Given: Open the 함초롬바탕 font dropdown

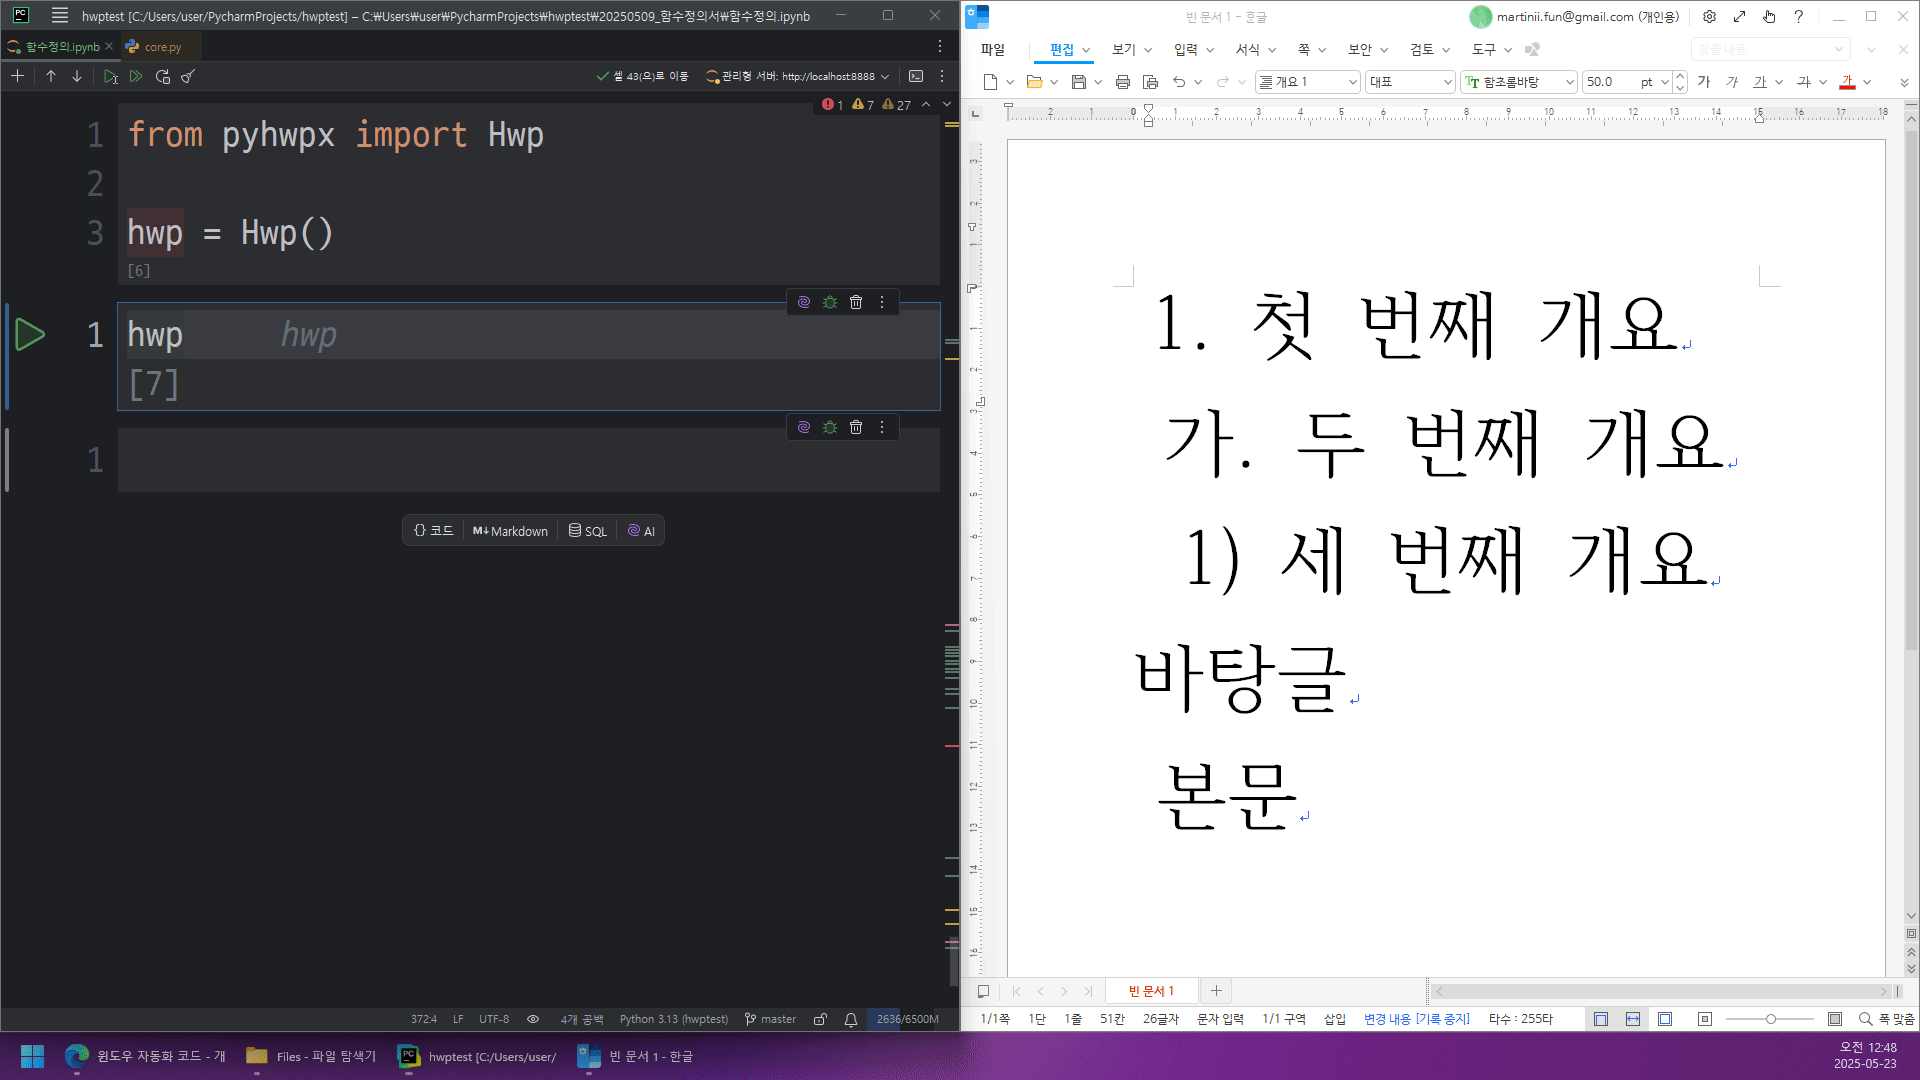Looking at the screenshot, I should [x=1569, y=82].
